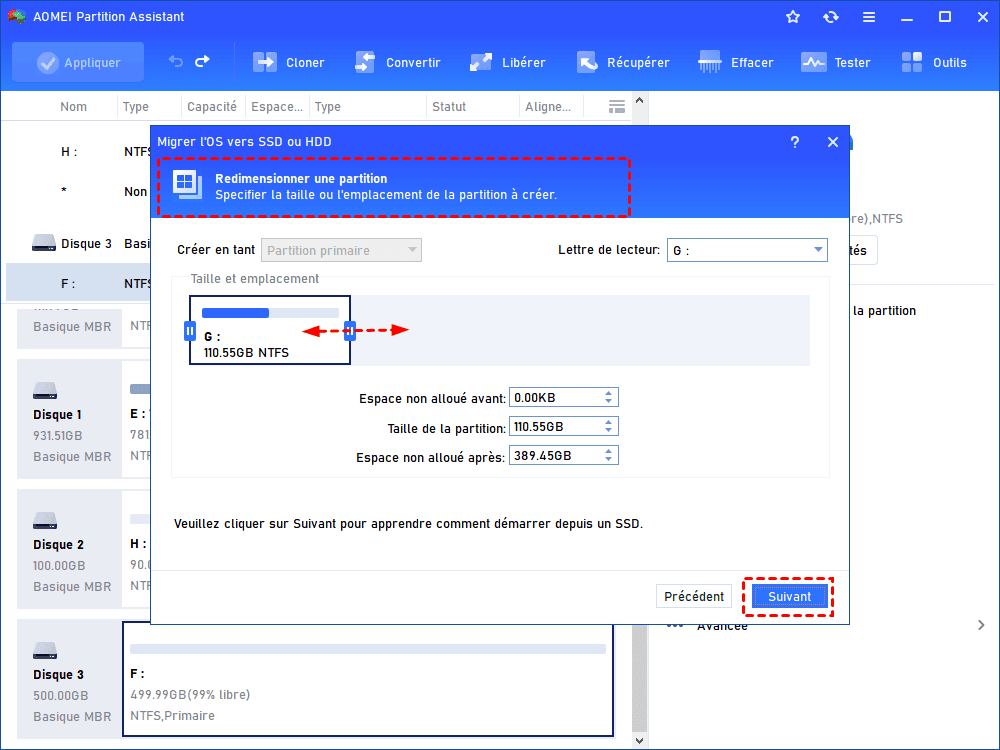Click the scroll down arrow of the list
Screen dimensions: 1000x750
coord(640,740)
